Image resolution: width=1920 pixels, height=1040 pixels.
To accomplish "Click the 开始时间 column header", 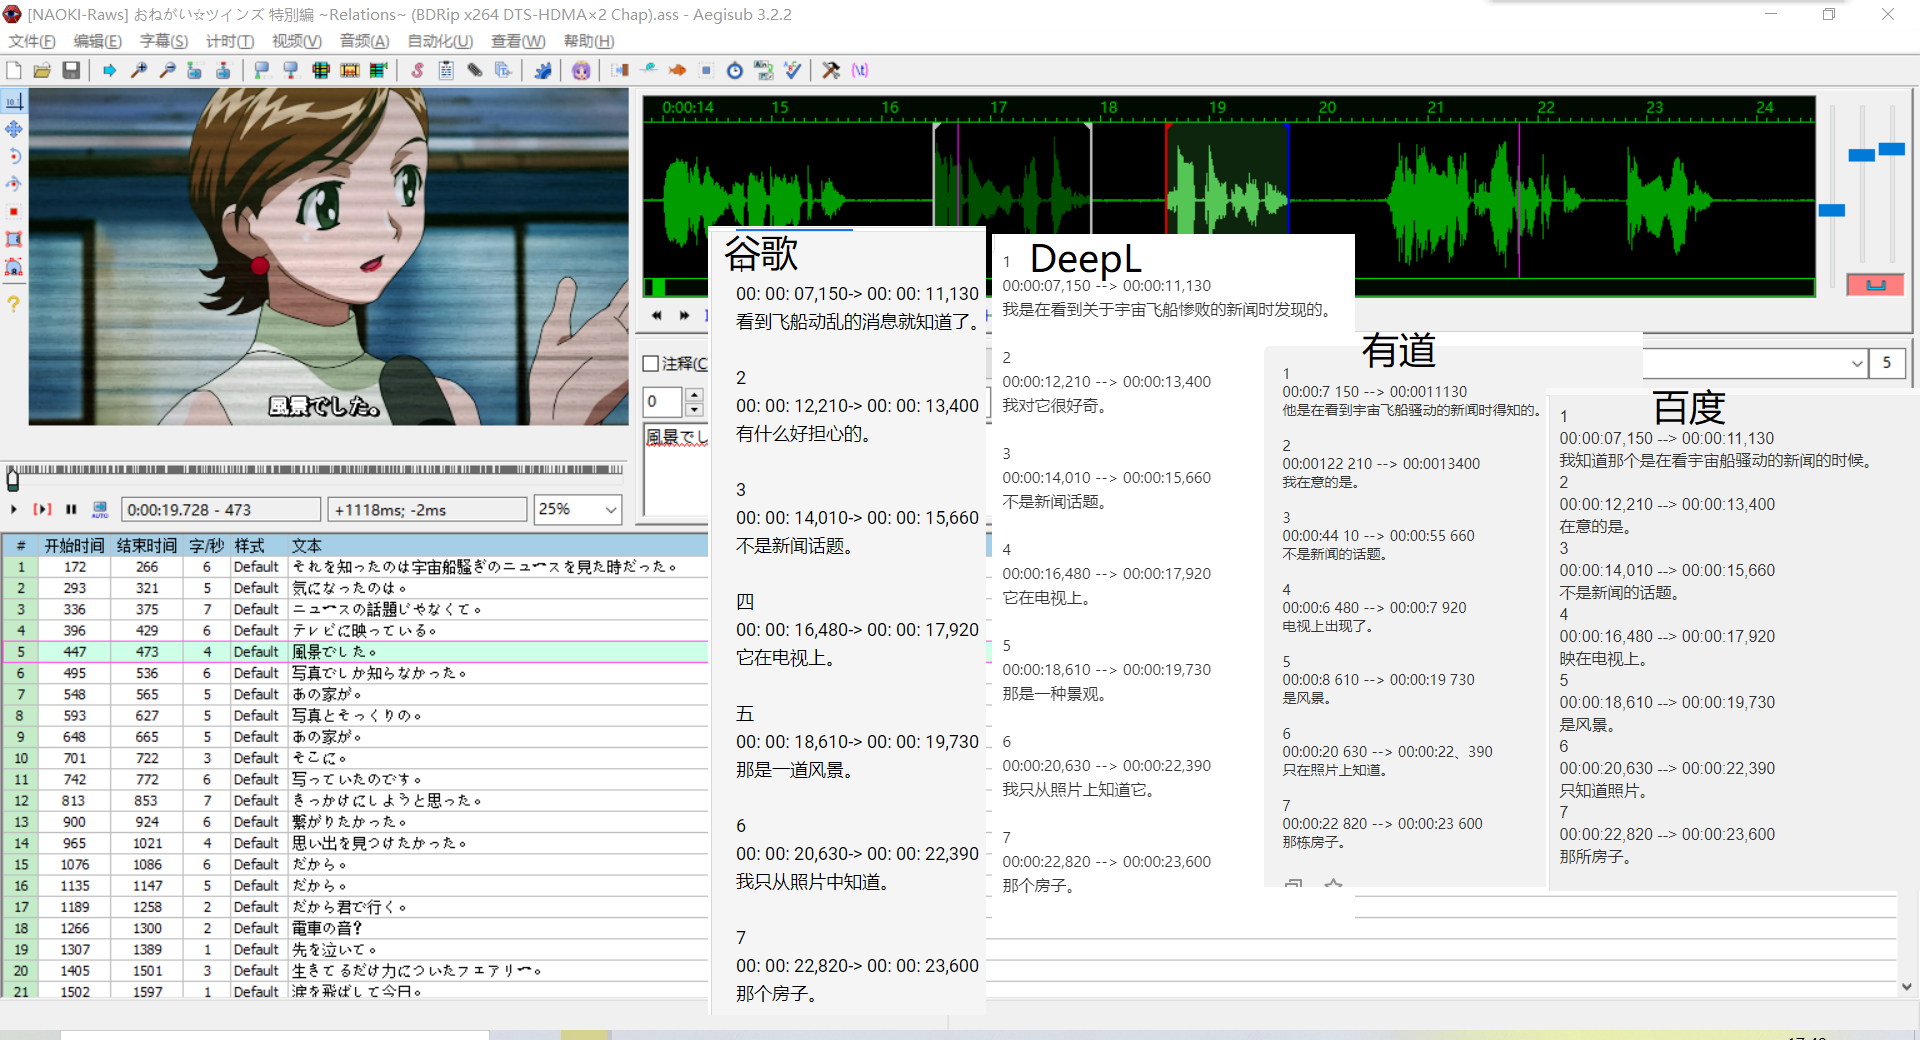I will point(75,546).
